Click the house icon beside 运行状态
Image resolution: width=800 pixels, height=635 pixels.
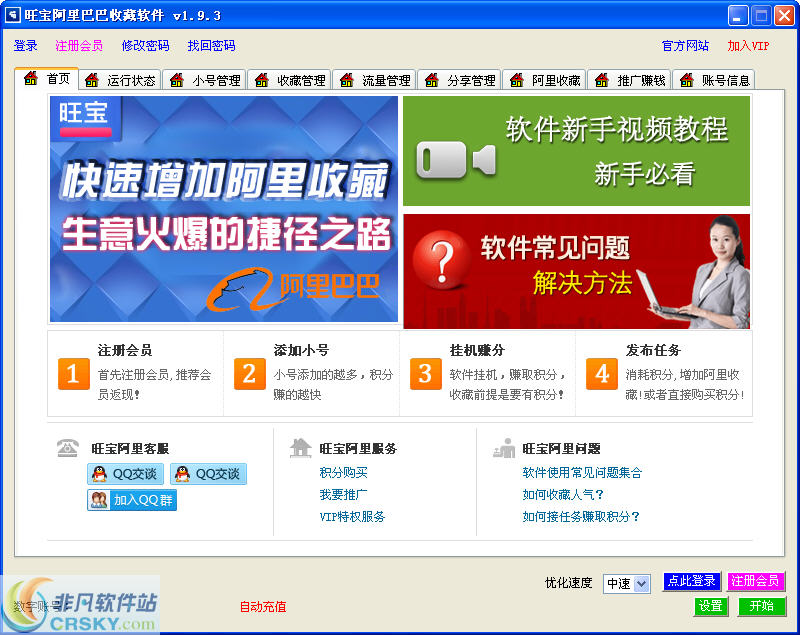point(92,80)
